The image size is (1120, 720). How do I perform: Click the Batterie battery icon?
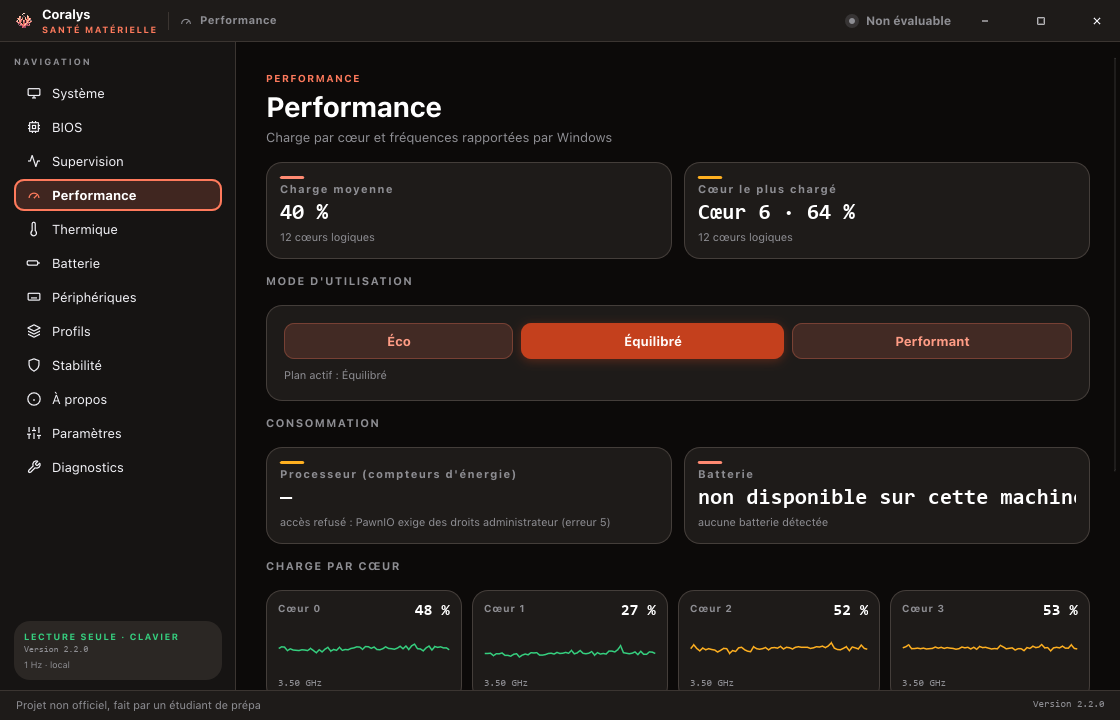34,264
